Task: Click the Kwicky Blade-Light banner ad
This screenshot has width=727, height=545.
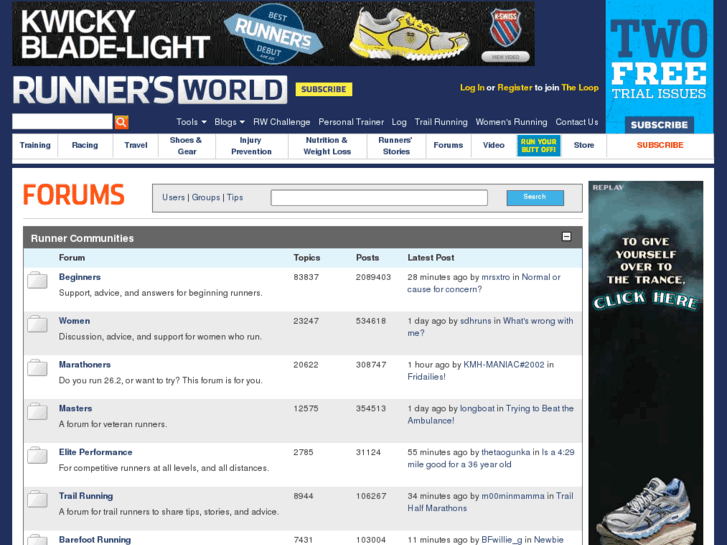Action: point(273,33)
